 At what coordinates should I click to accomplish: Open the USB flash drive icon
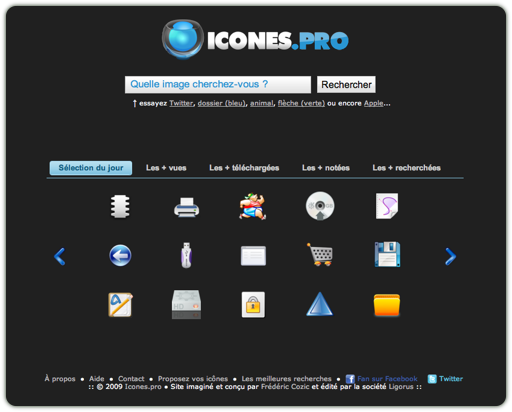pos(186,255)
